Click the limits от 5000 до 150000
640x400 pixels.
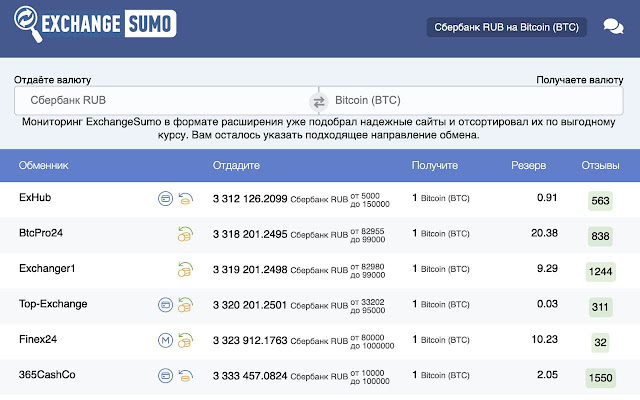pyautogui.click(x=370, y=200)
